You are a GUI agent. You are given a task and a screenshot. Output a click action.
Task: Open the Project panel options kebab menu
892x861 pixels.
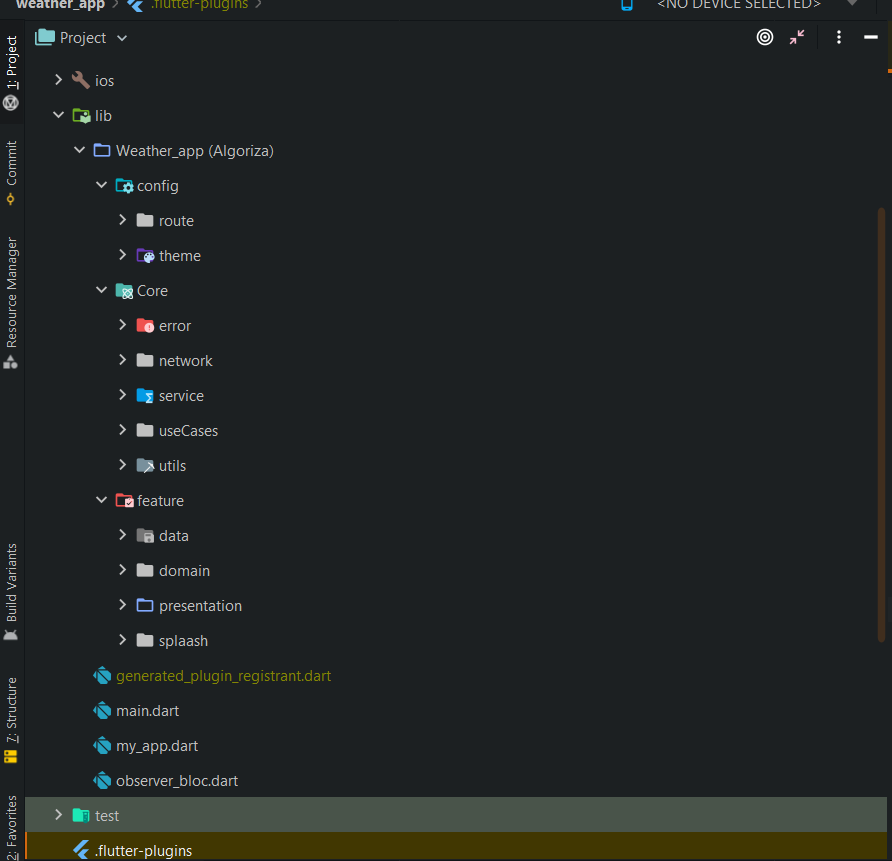point(839,37)
